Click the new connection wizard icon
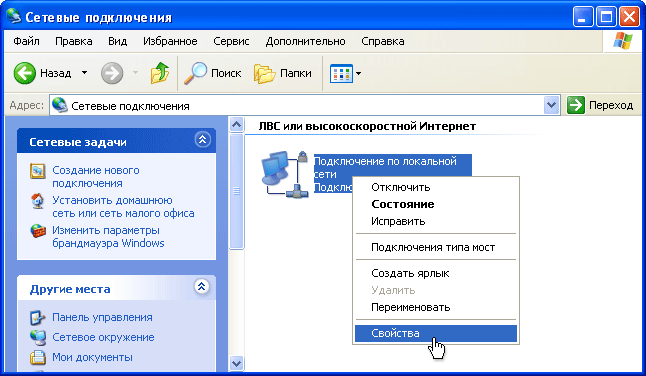 (x=37, y=170)
